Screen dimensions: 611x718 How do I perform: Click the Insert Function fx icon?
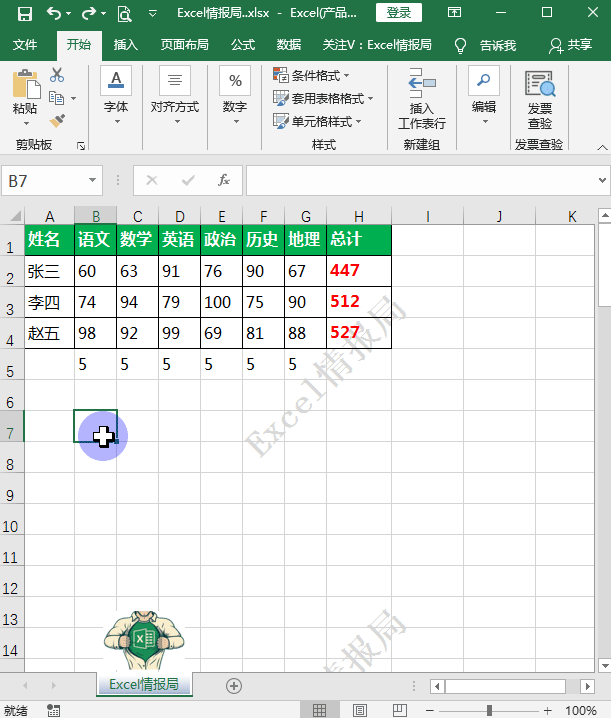point(224,180)
